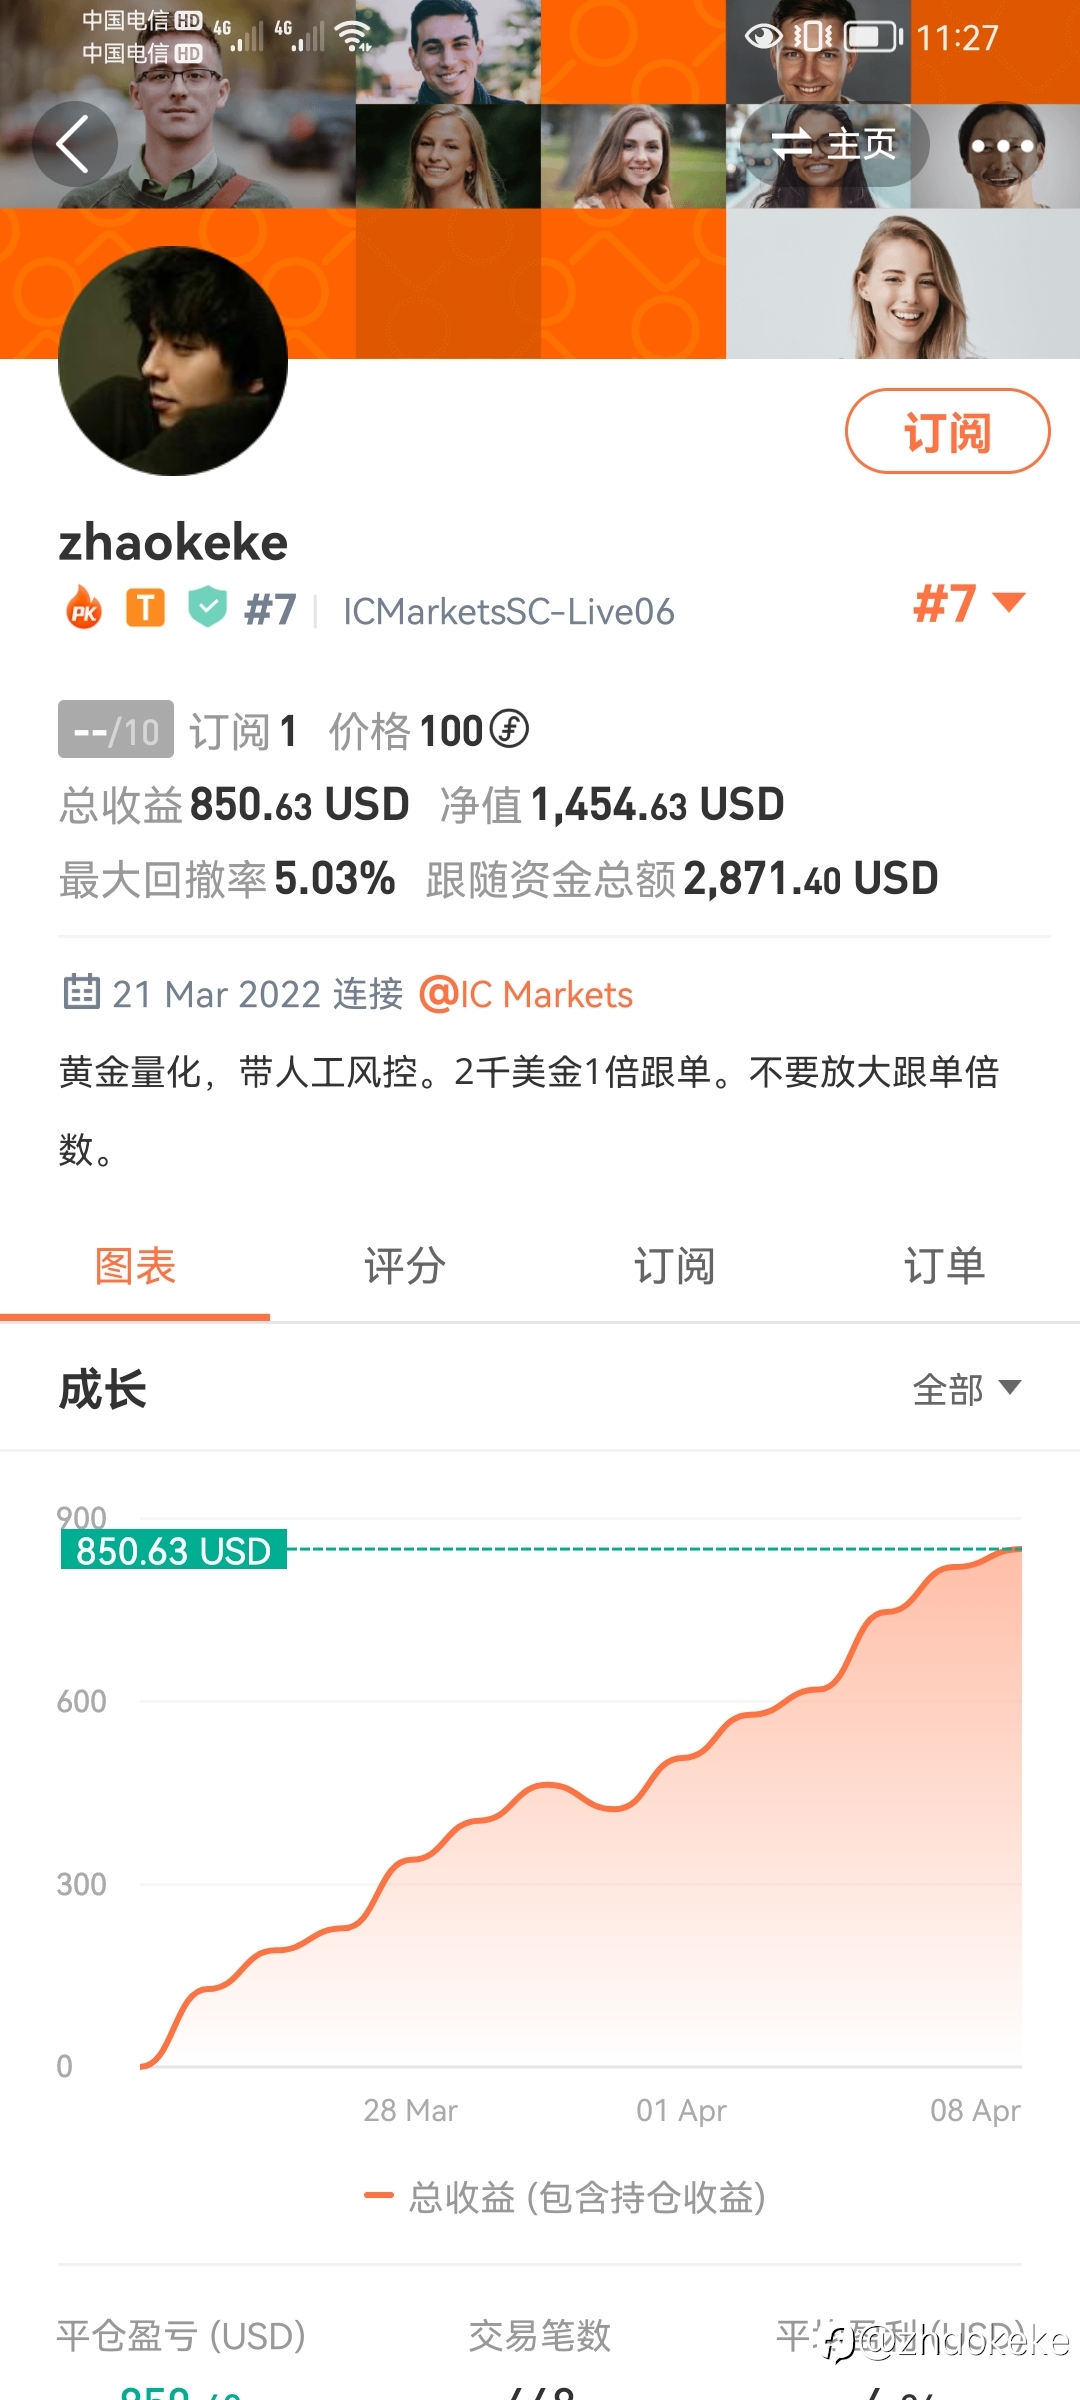Select the 订阅 tab
The height and width of the screenshot is (2400, 1080).
(x=675, y=1266)
